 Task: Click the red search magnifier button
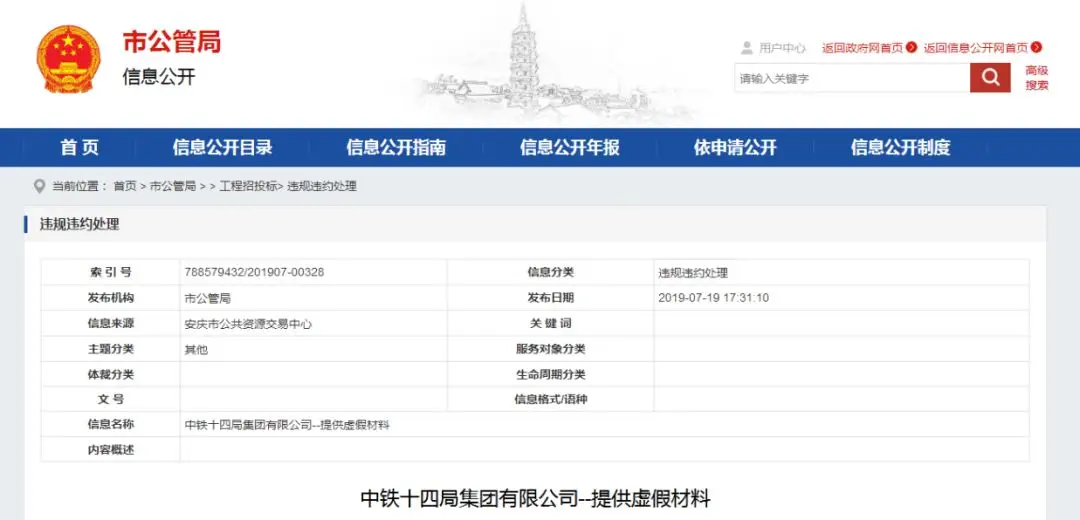(x=990, y=77)
